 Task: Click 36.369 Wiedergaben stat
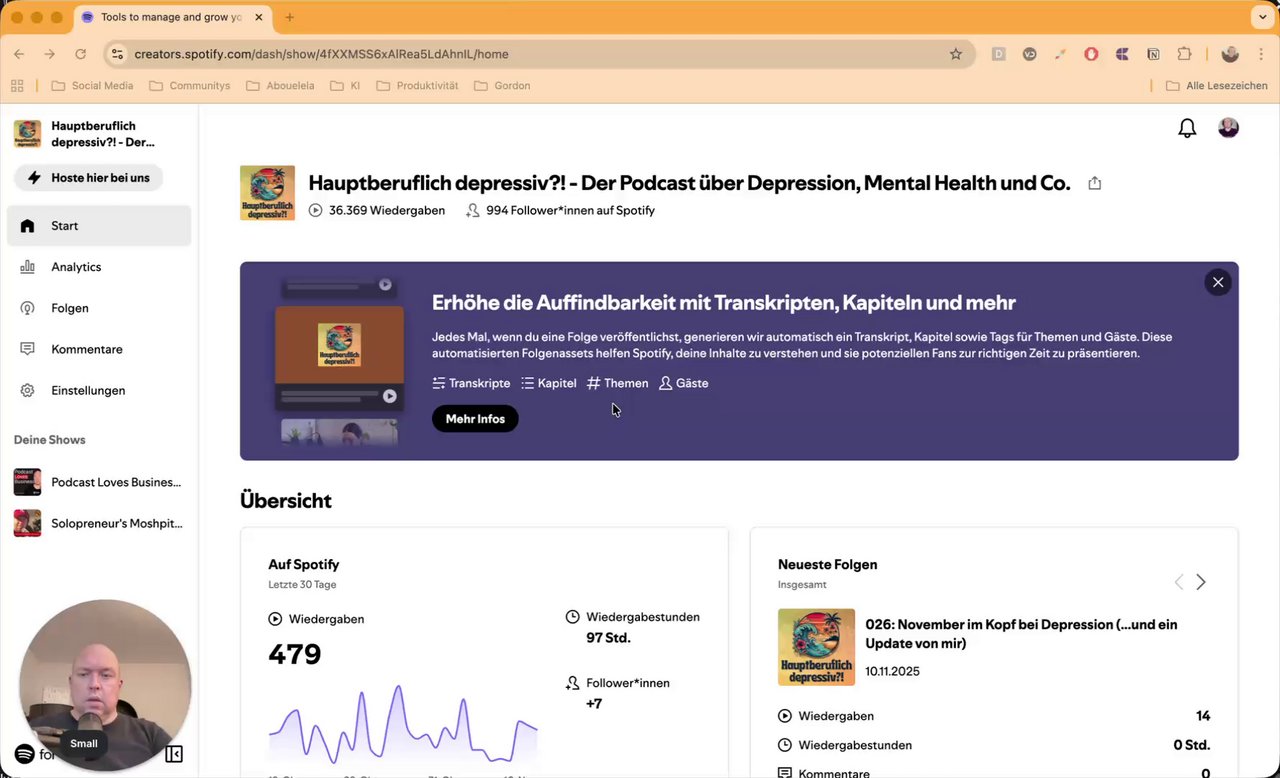point(377,210)
